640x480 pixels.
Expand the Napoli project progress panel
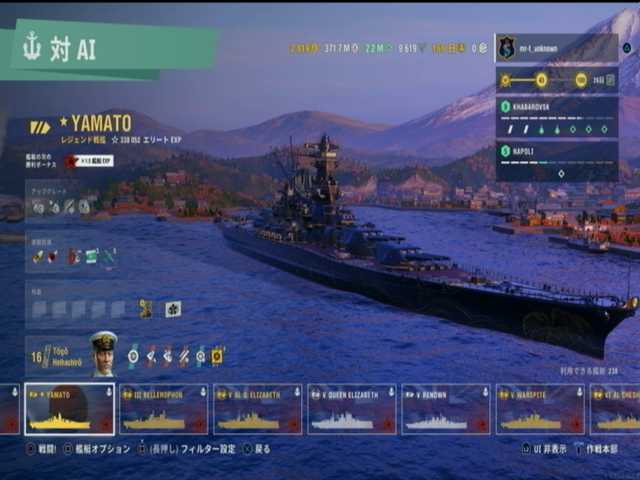(557, 161)
